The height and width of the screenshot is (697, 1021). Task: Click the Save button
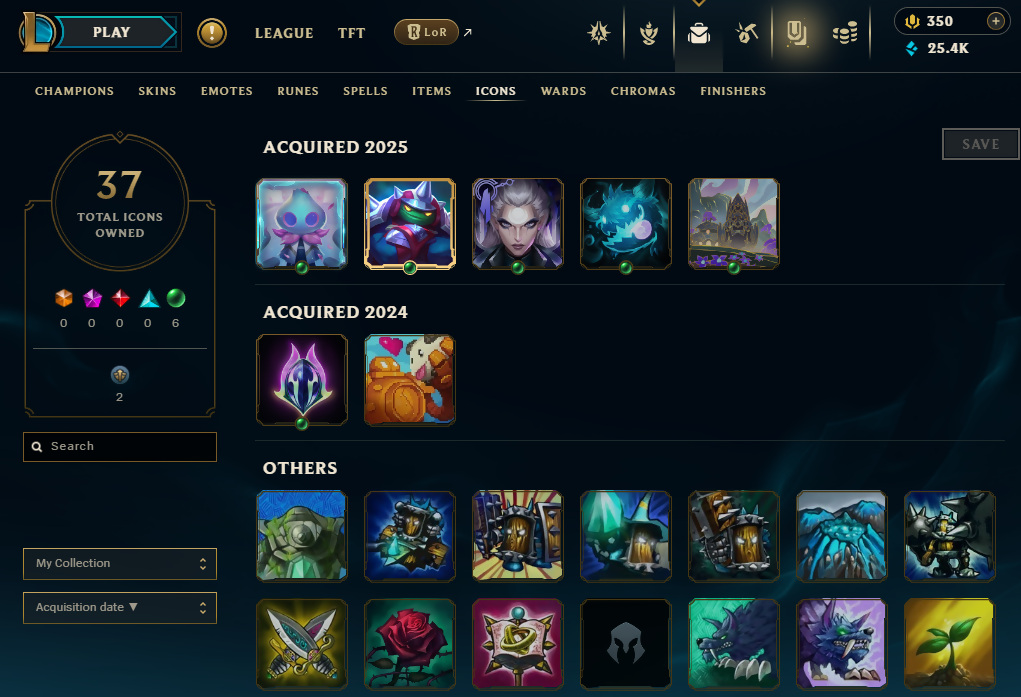981,144
